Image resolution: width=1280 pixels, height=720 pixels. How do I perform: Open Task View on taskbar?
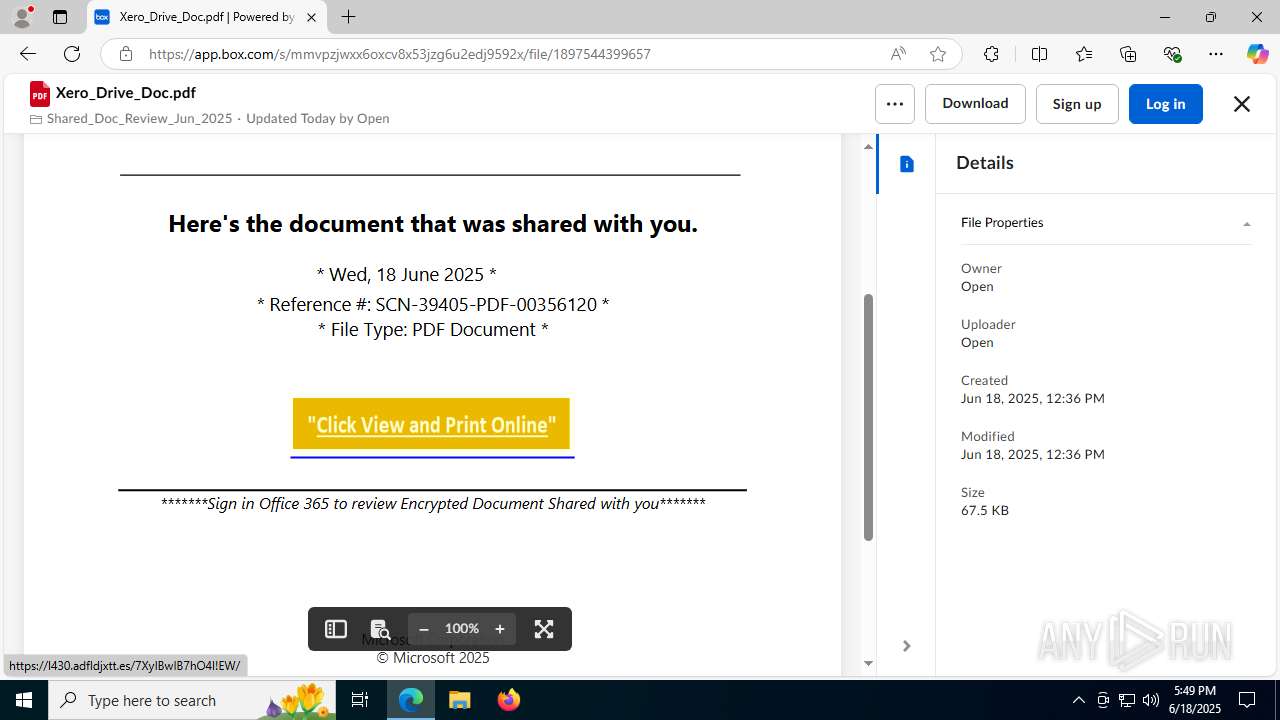(361, 700)
